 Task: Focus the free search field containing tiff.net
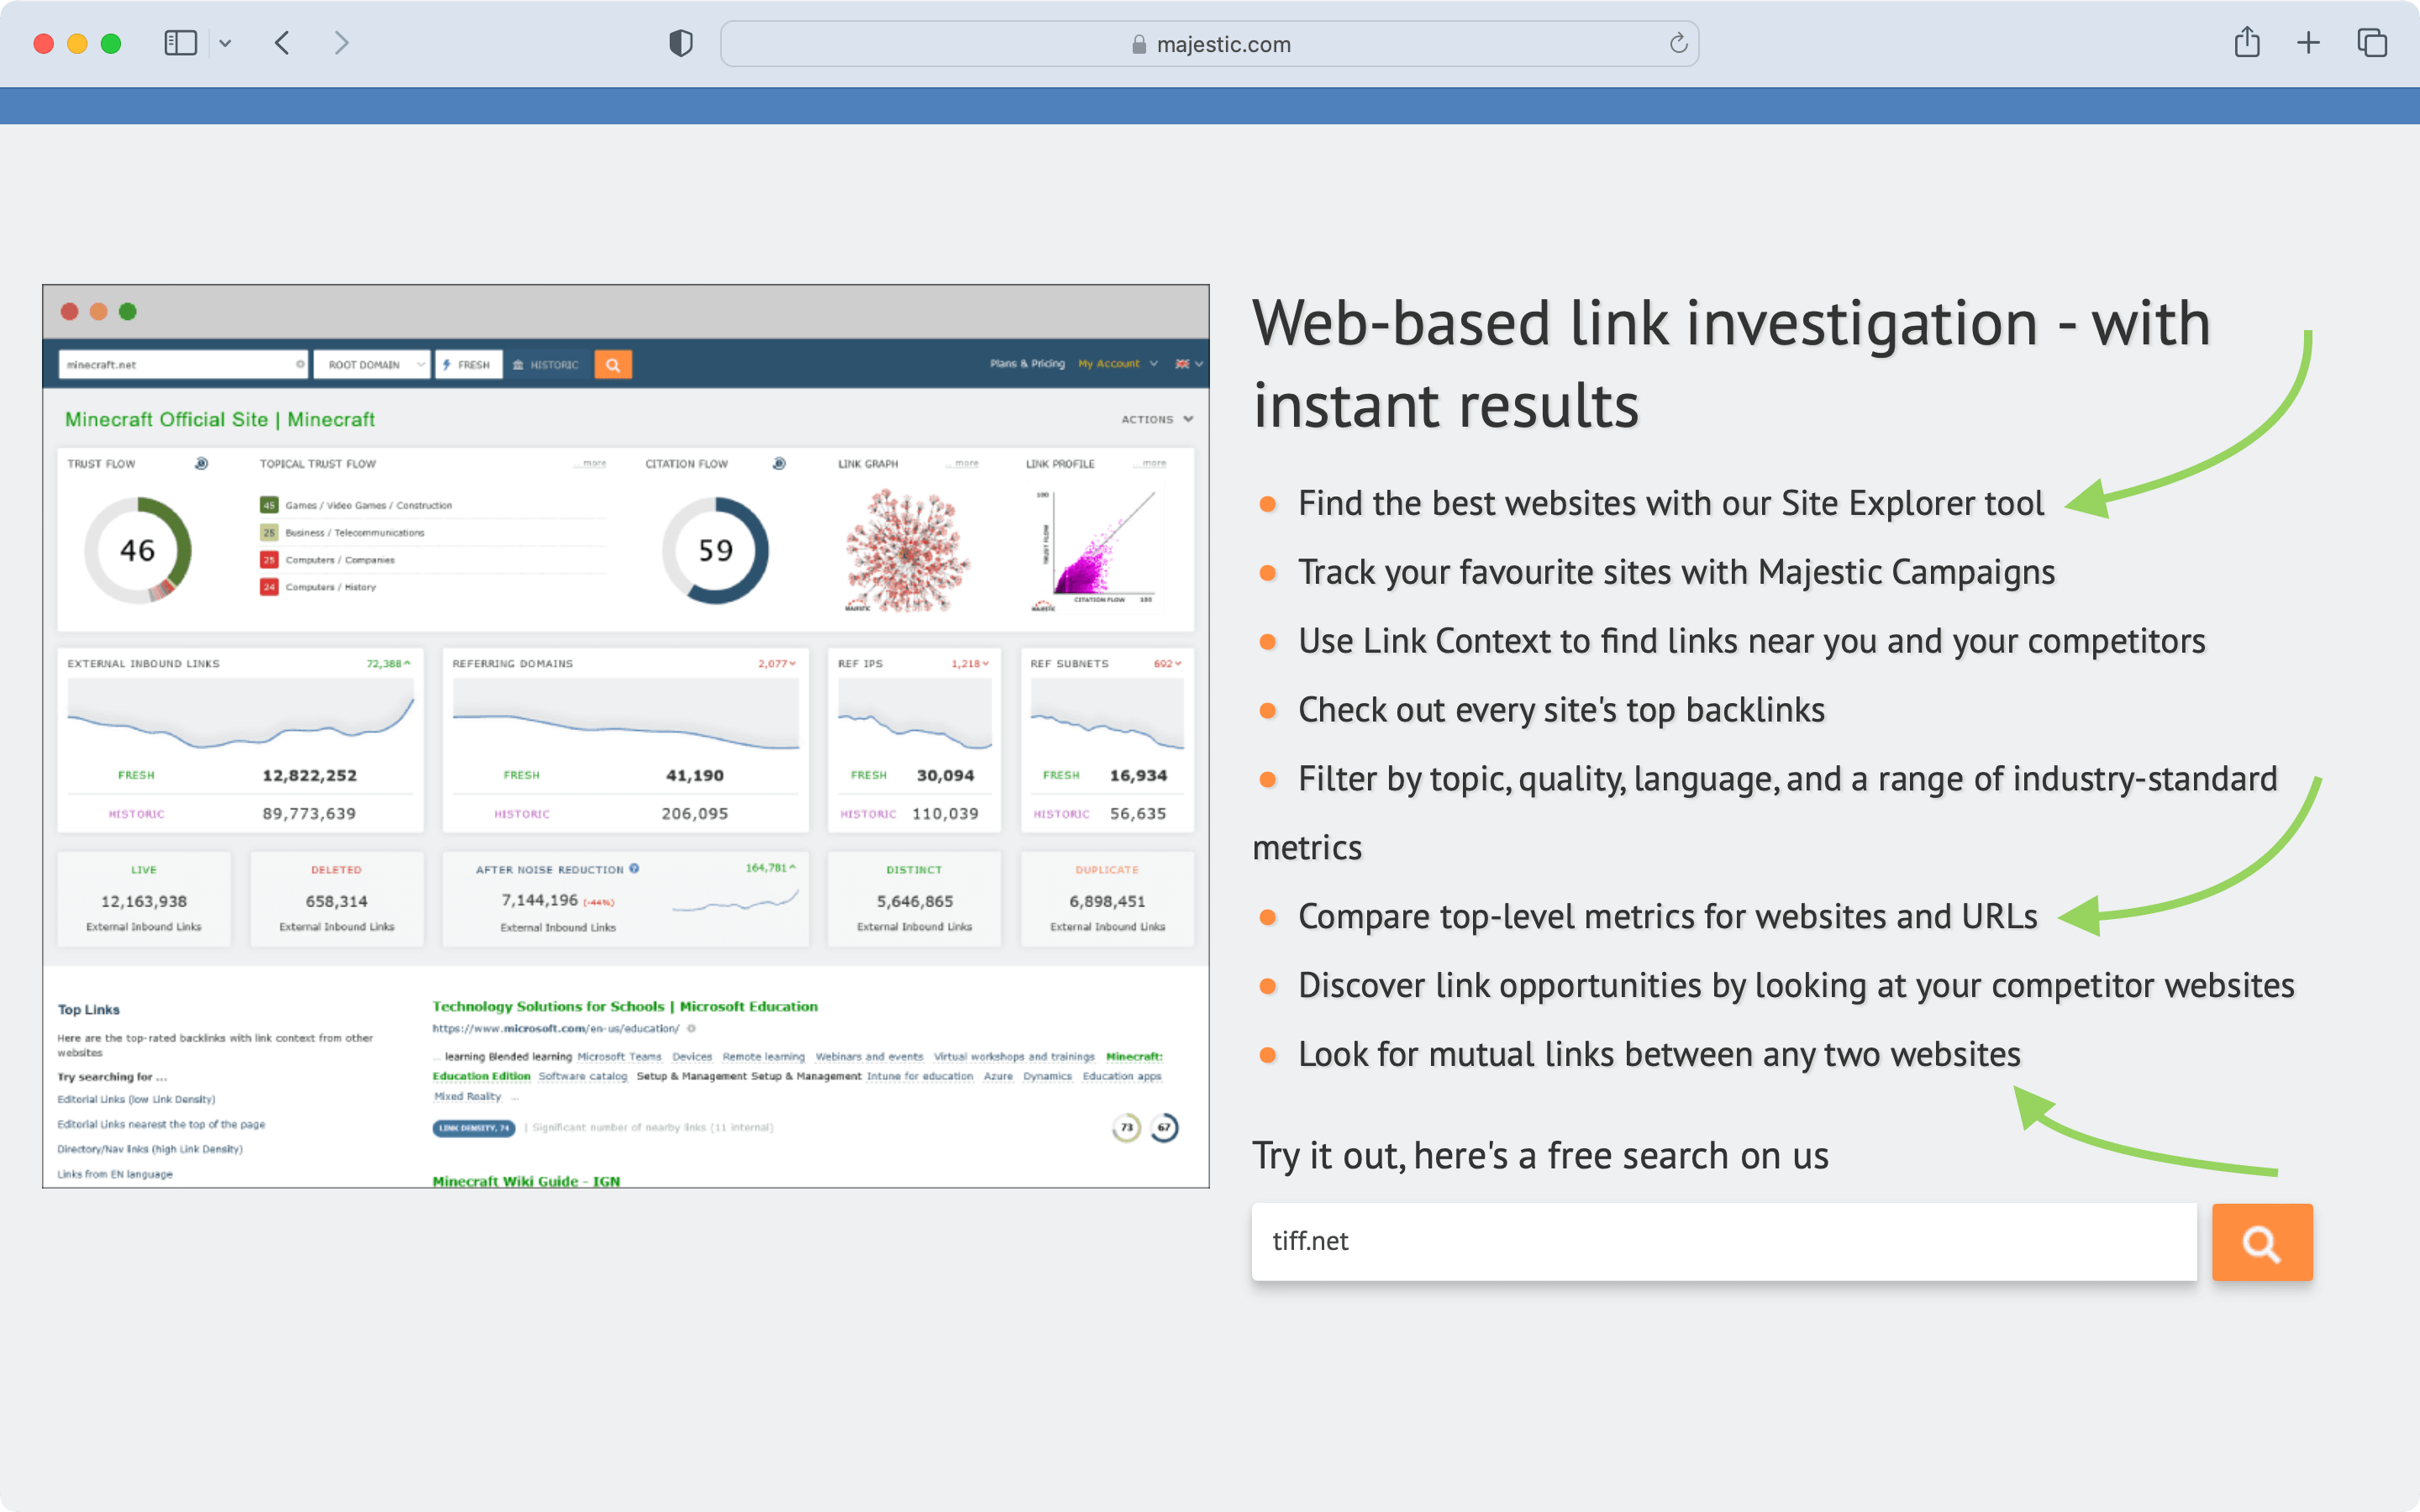[1724, 1242]
